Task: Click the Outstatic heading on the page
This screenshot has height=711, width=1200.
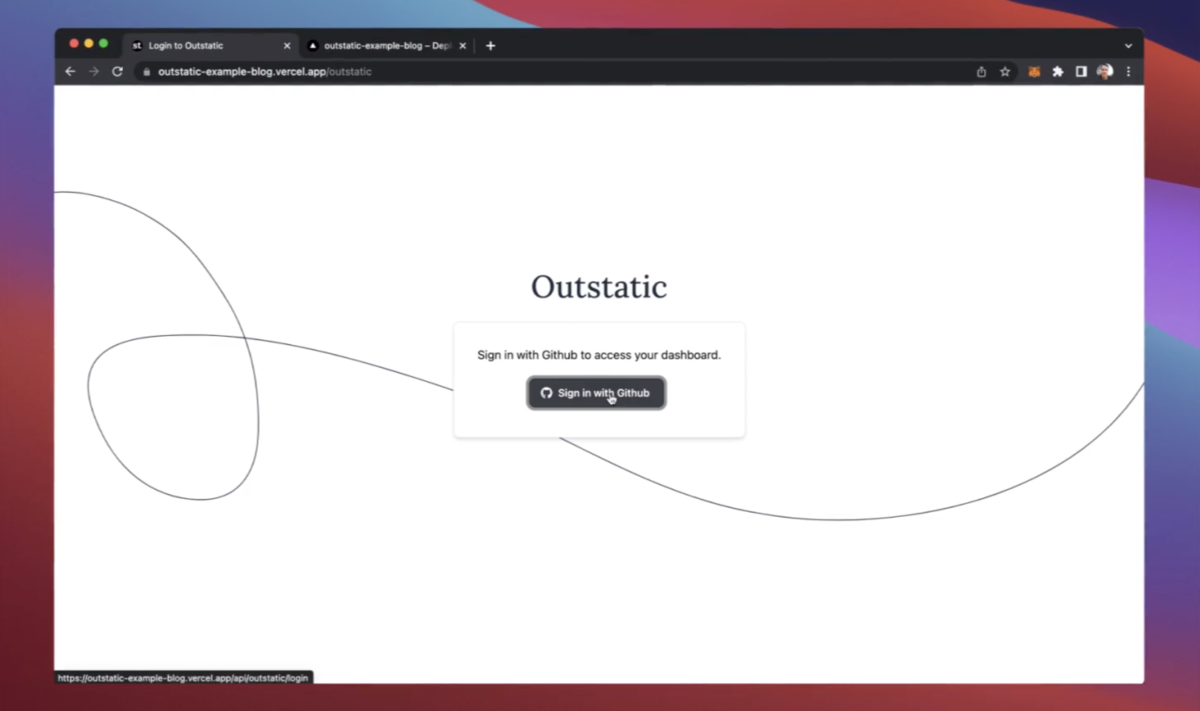Action: point(598,287)
